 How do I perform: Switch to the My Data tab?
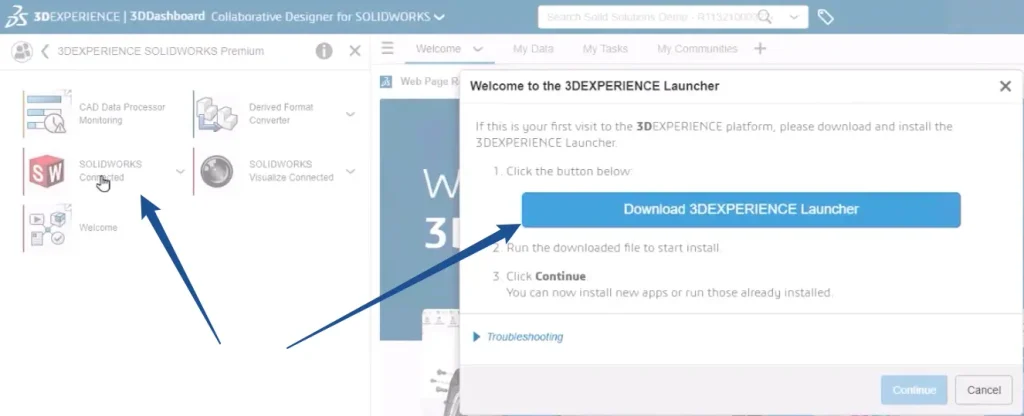point(533,49)
